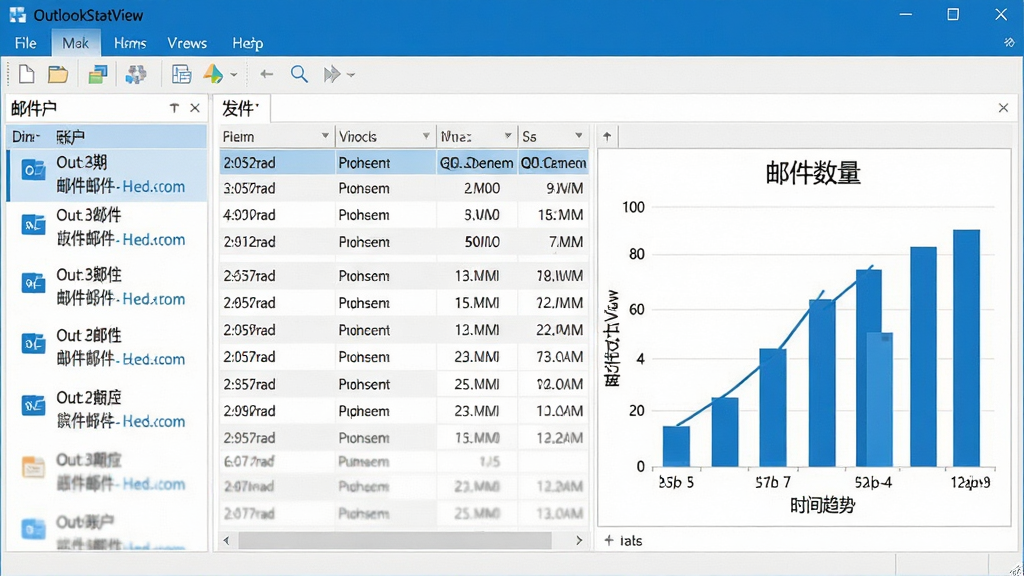
Task: Click the 账户 column header in sidebar
Action: click(x=71, y=137)
